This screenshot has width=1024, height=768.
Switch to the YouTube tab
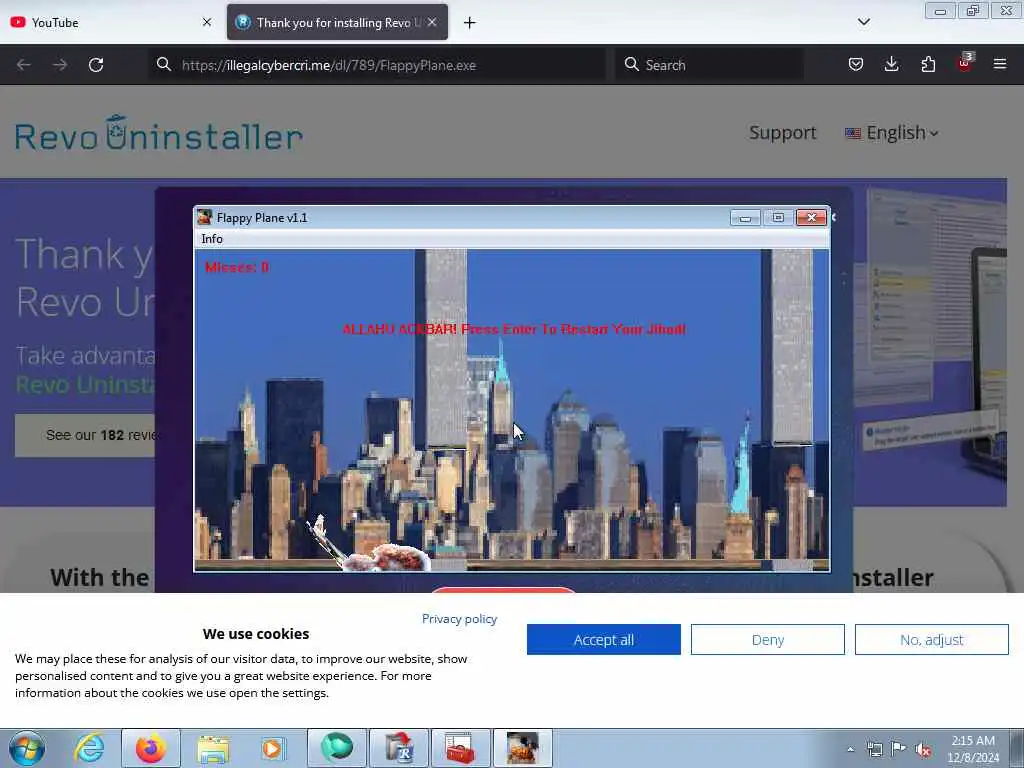pyautogui.click(x=111, y=22)
